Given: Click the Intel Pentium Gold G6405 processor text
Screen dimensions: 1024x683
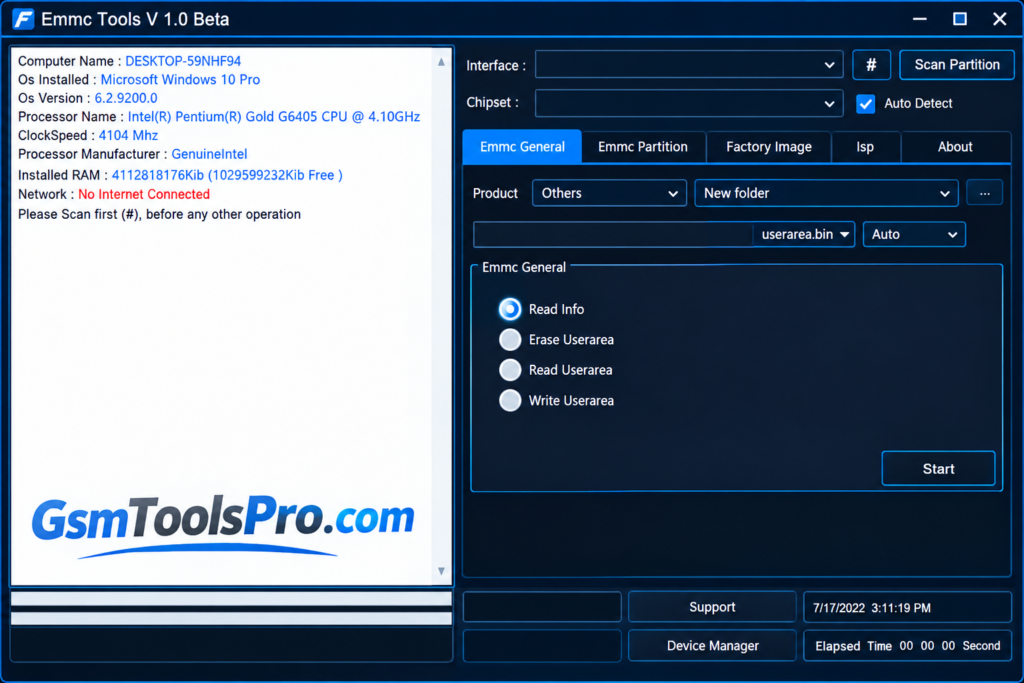Looking at the screenshot, I should [274, 117].
